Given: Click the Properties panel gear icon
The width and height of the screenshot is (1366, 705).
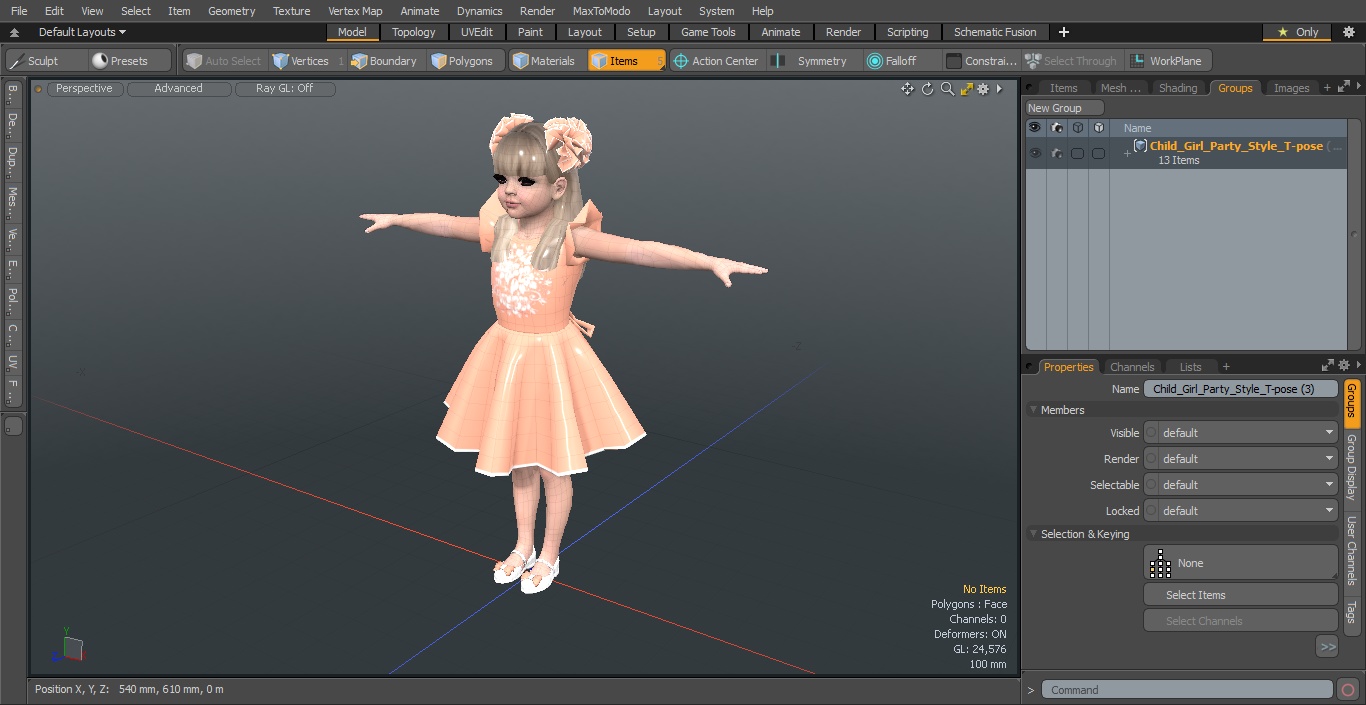Looking at the screenshot, I should 1344,366.
